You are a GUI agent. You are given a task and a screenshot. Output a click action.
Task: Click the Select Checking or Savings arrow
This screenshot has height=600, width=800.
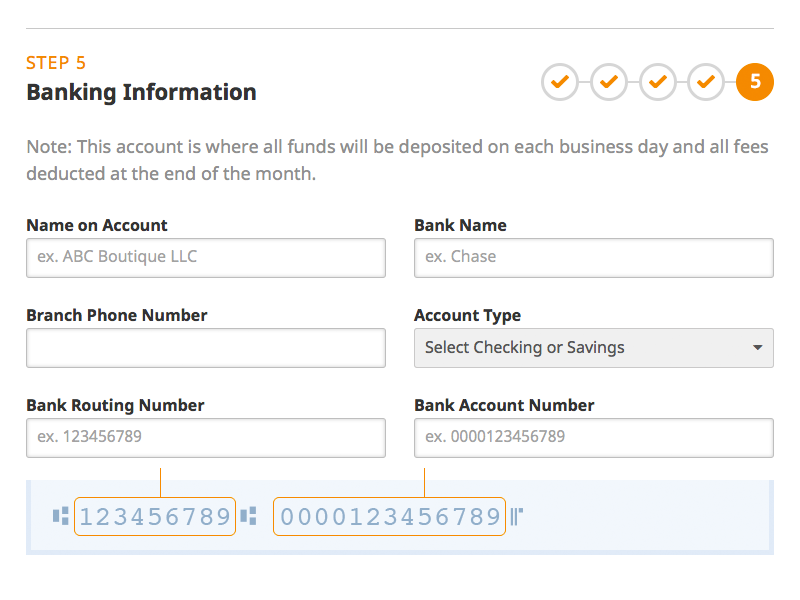(757, 348)
